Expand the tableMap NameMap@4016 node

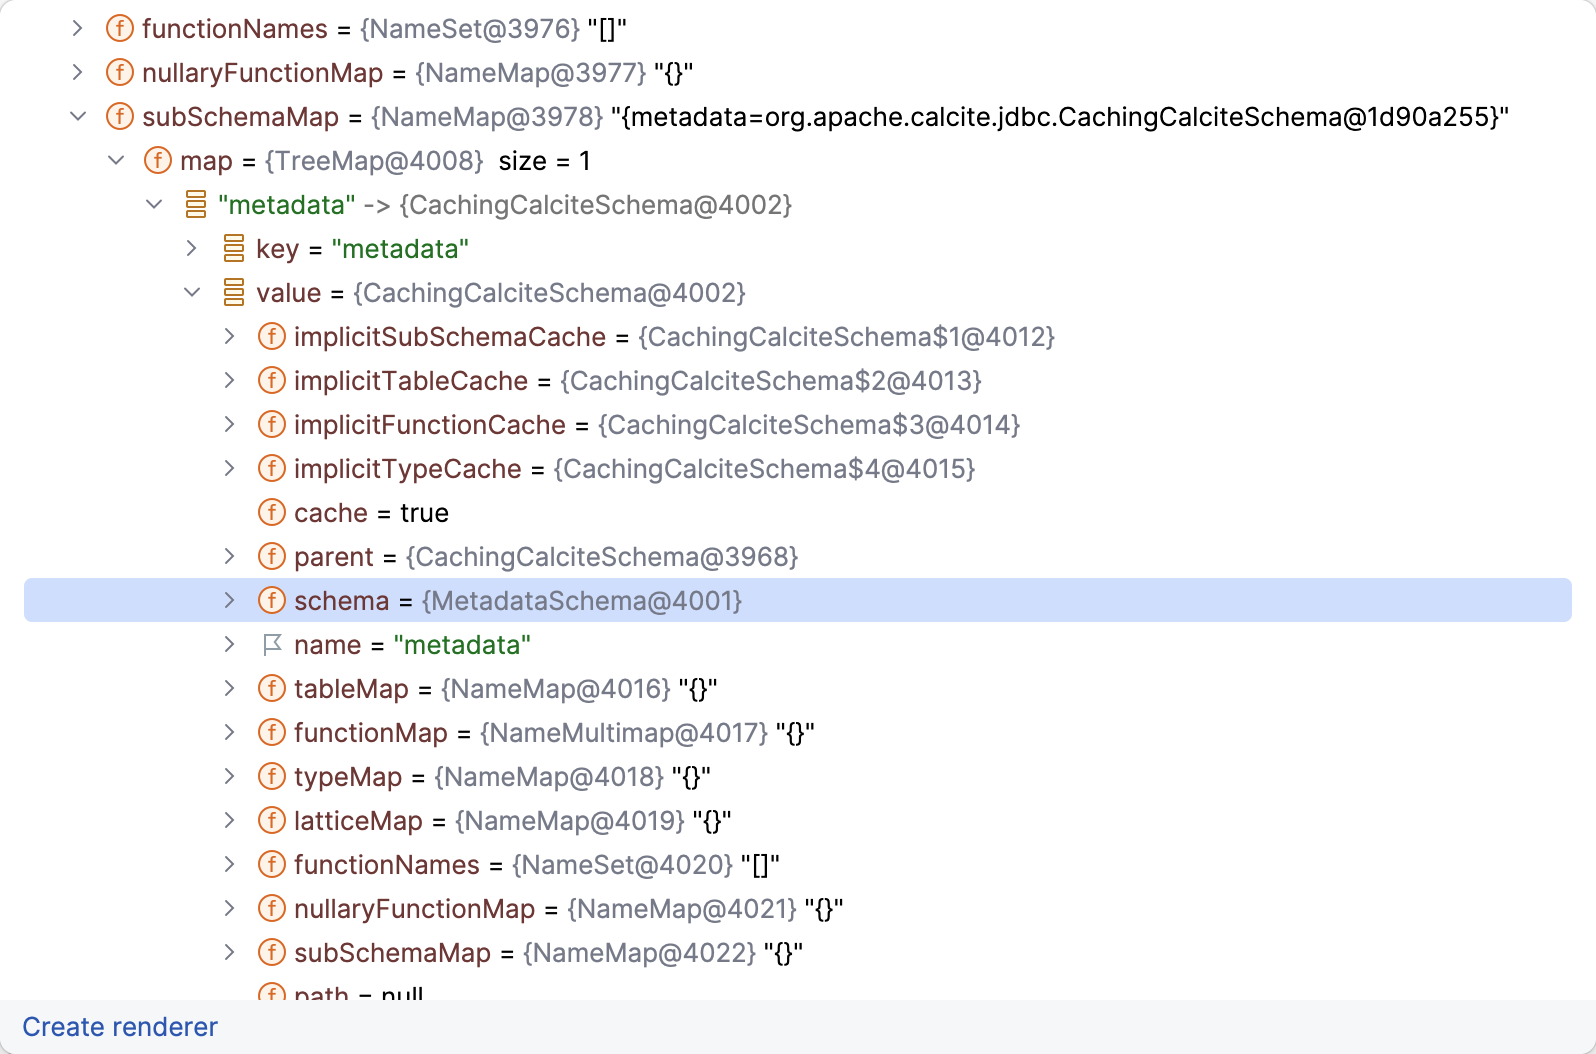(x=229, y=689)
